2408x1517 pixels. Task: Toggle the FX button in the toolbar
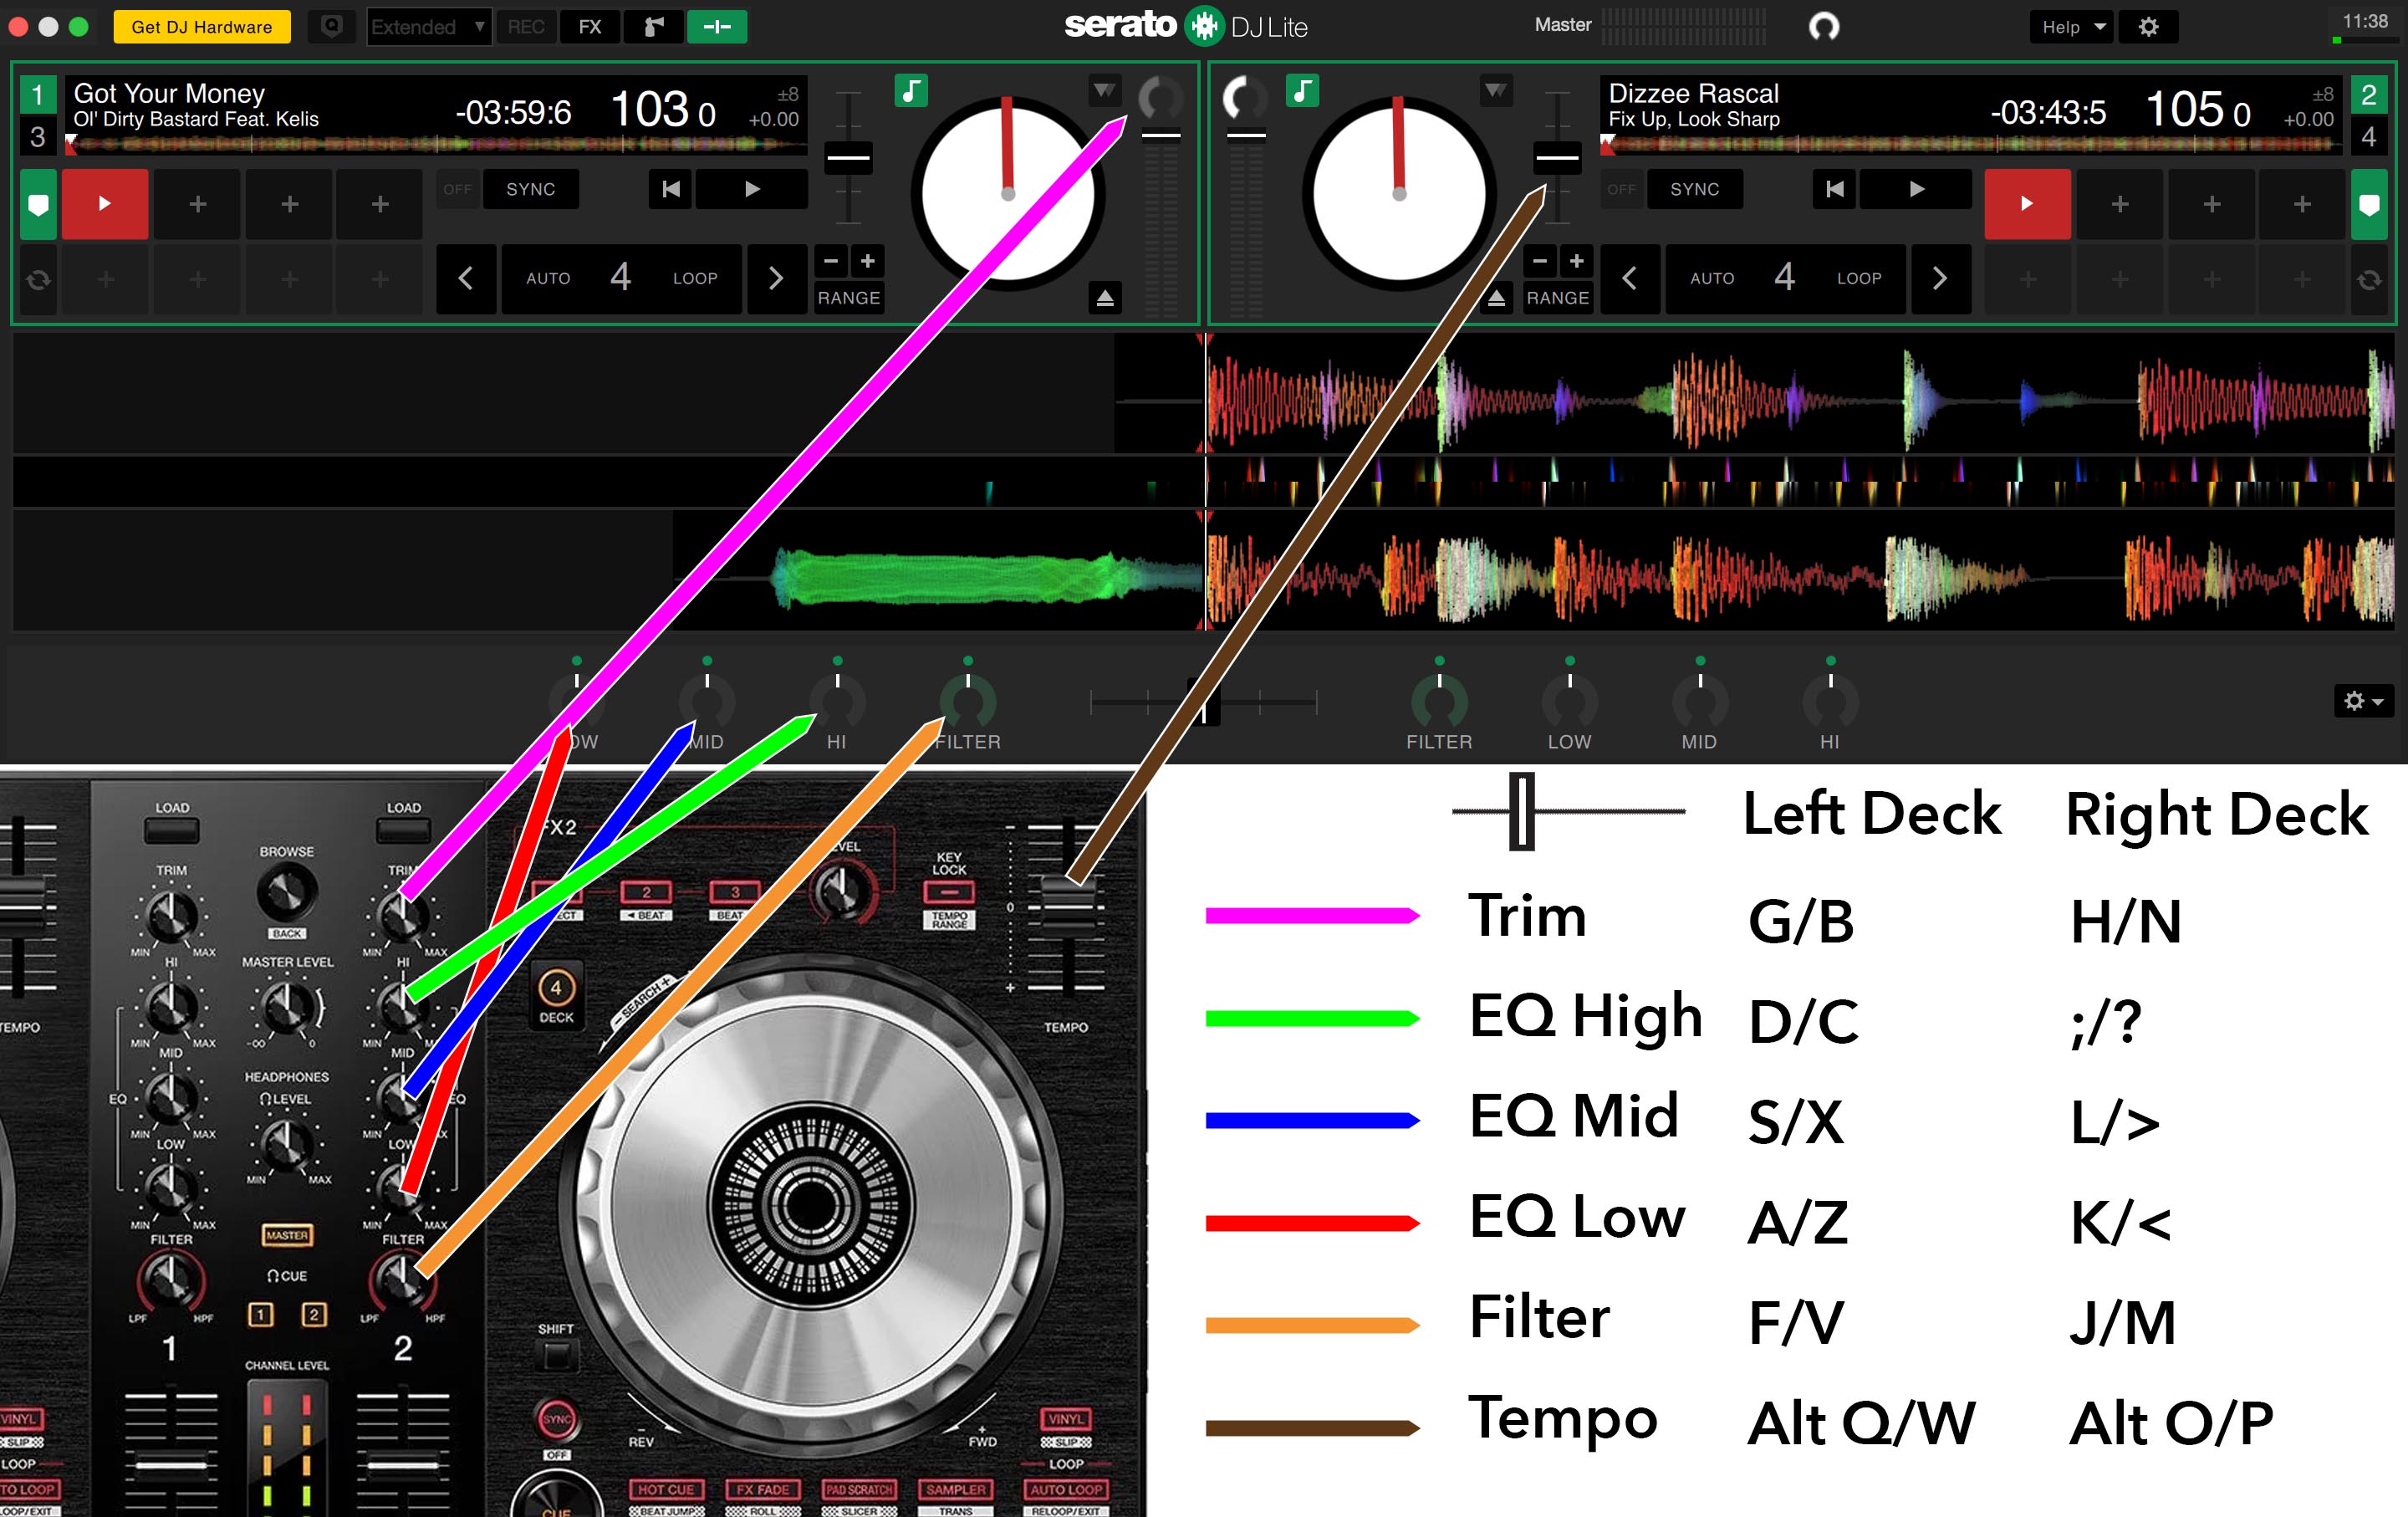589,27
